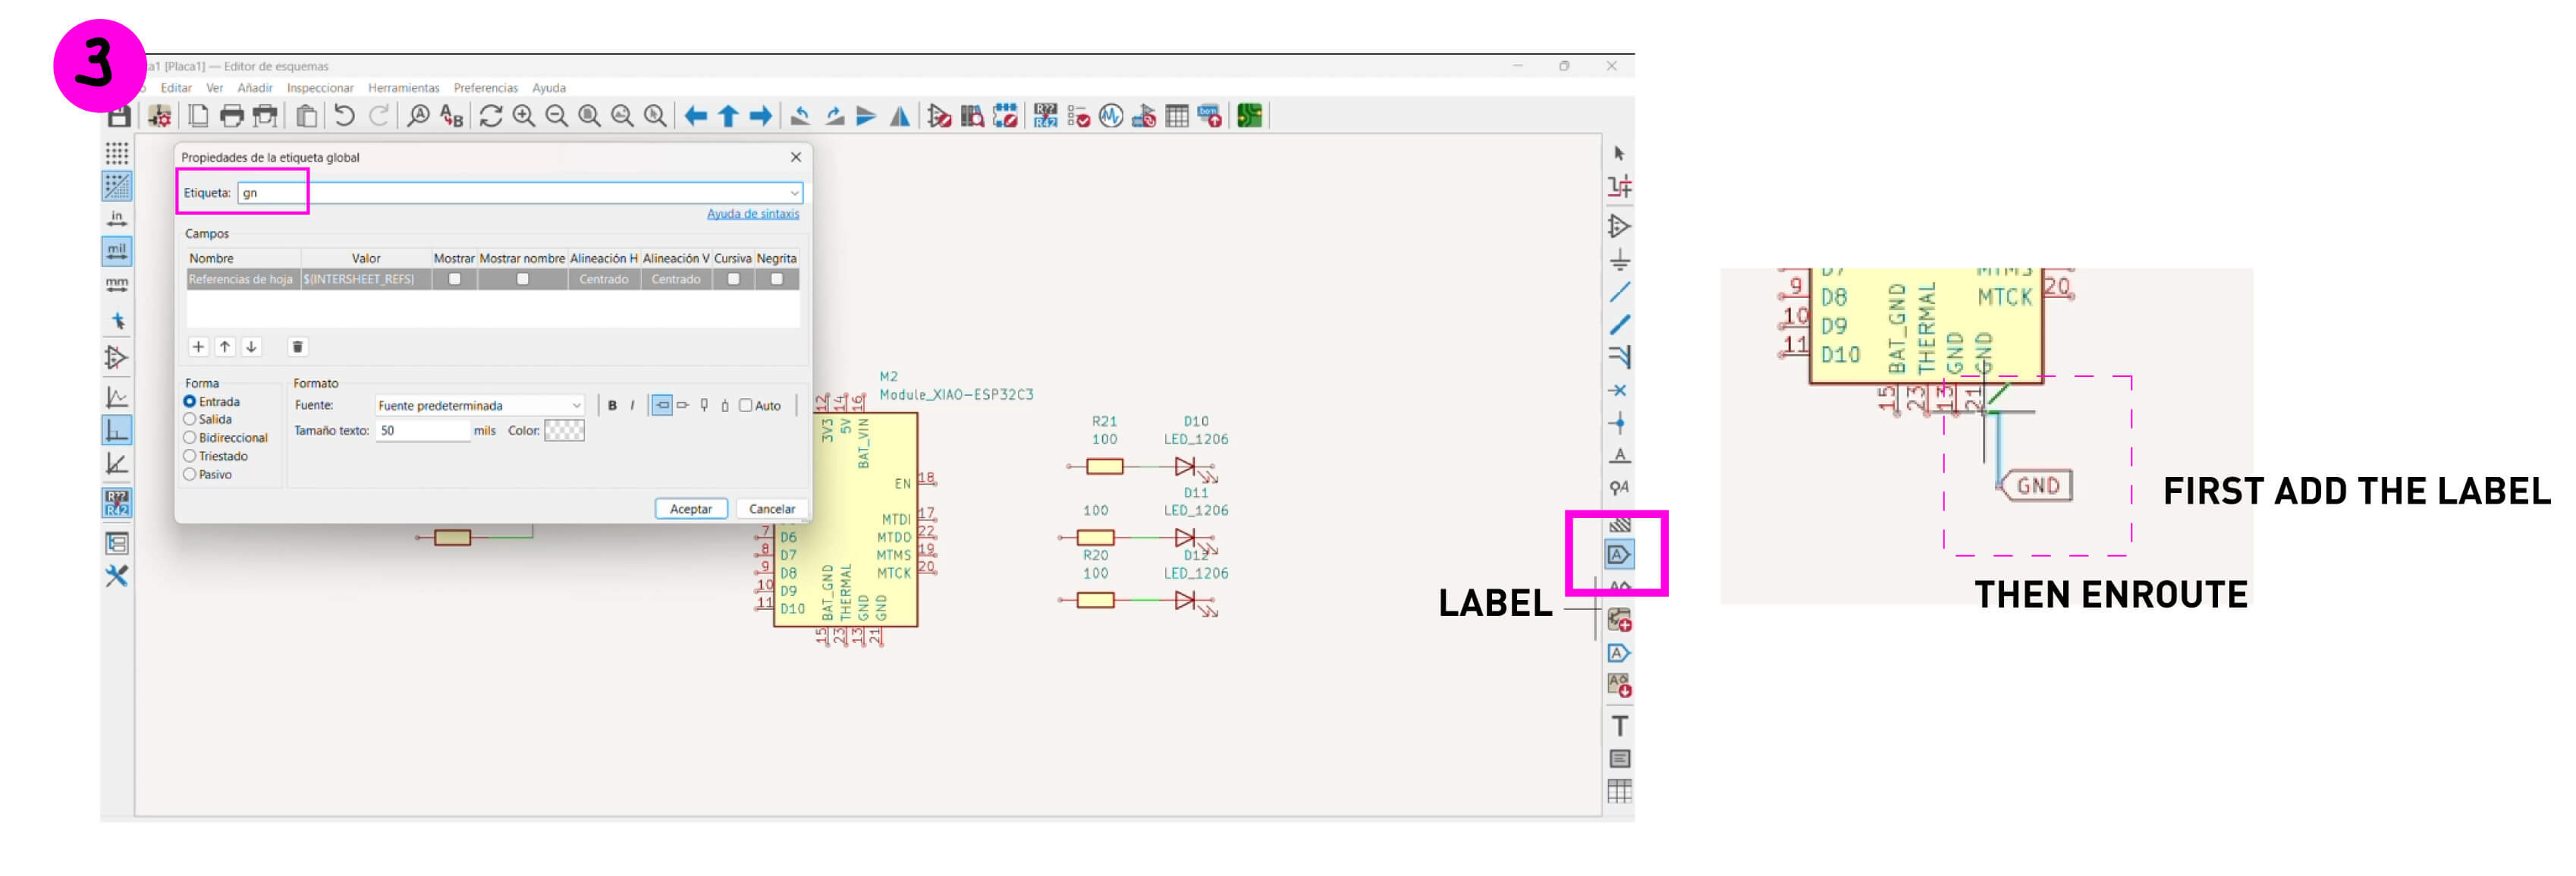Viewport: 2576px width, 876px height.
Task: Open the Fuente font dropdown
Action: tap(480, 405)
